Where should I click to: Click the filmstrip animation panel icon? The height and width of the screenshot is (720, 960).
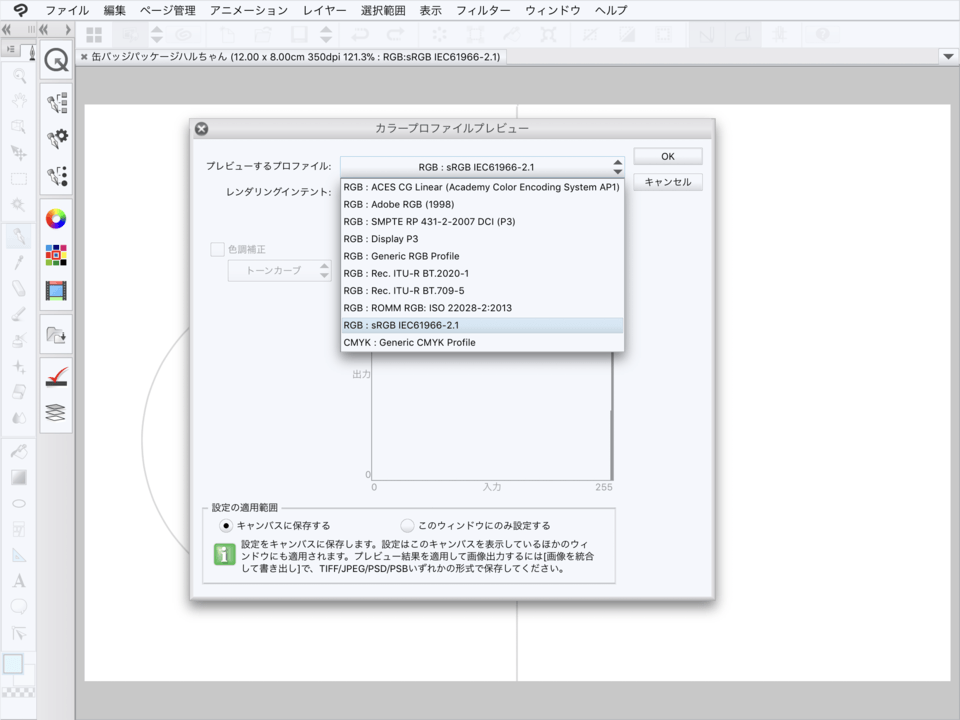(x=56, y=292)
